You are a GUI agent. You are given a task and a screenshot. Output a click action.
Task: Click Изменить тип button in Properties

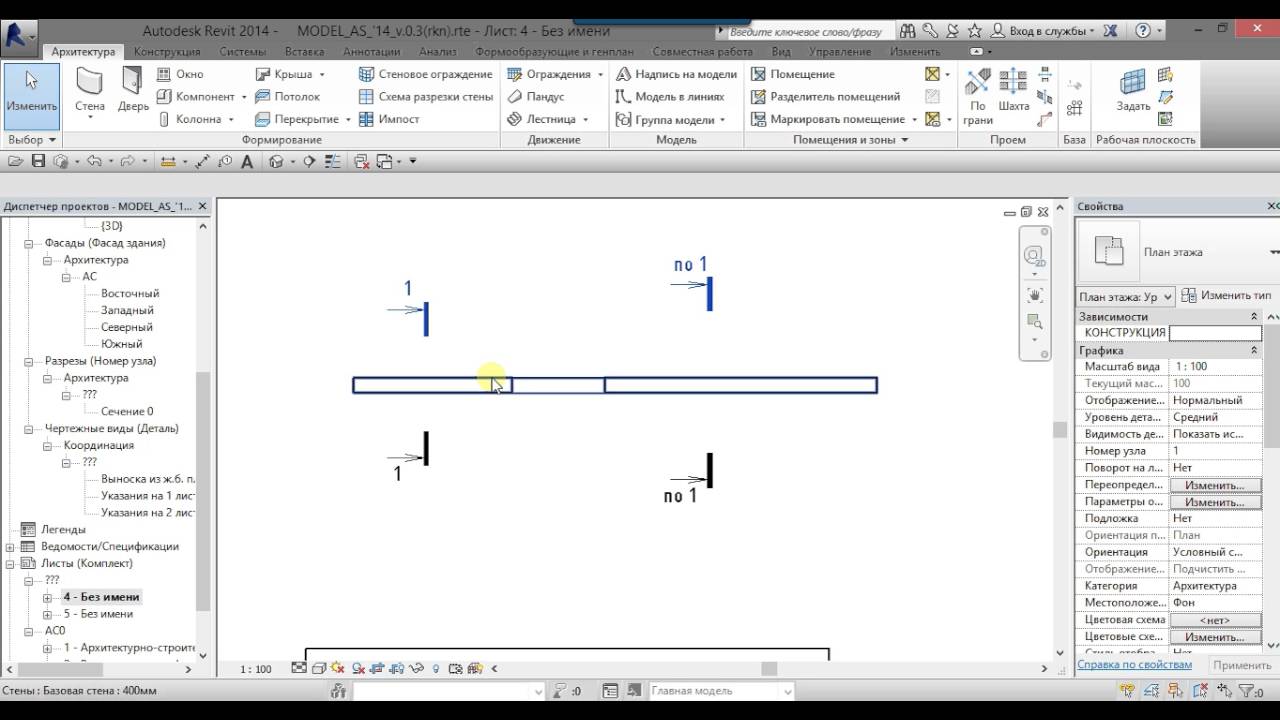click(x=1227, y=296)
